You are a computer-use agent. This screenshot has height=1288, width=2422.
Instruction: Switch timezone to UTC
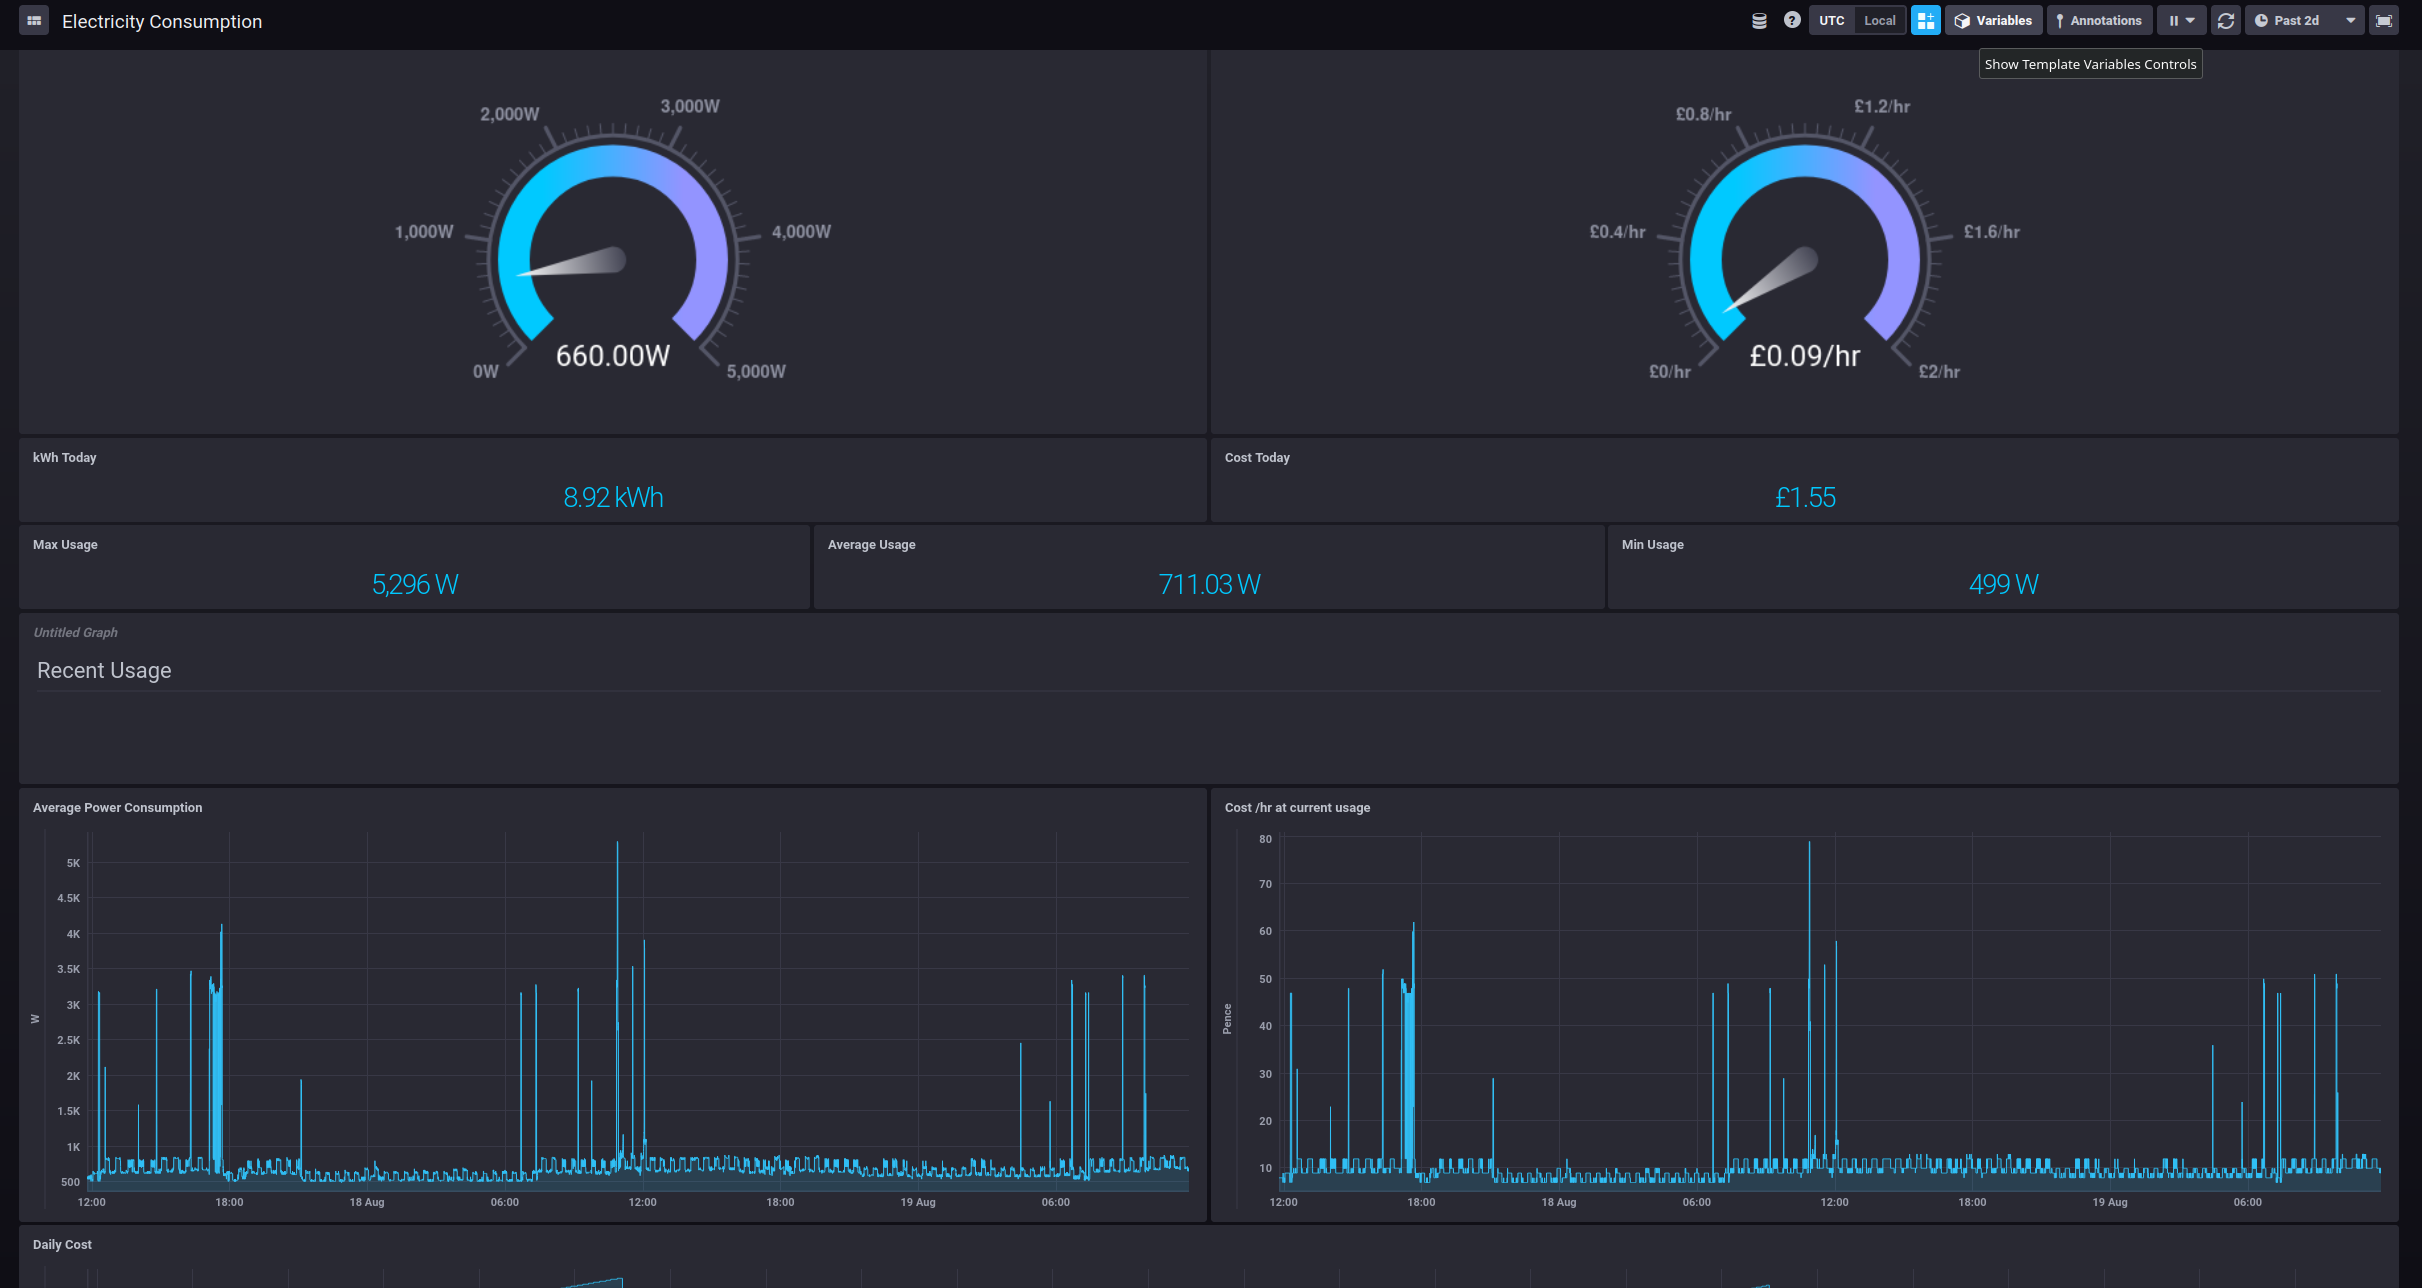click(1831, 20)
